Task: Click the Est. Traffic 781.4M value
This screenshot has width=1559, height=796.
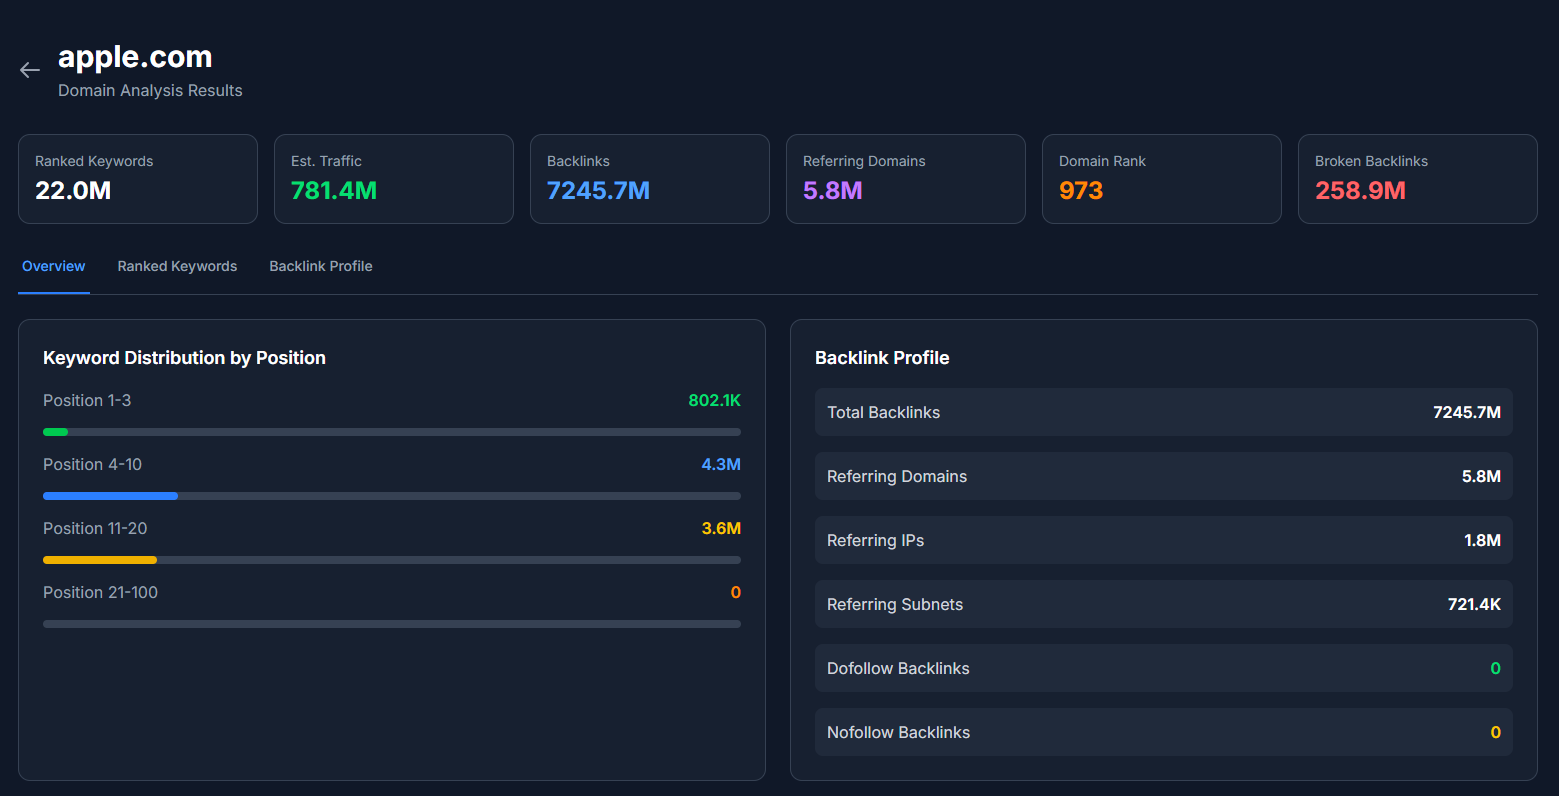Action: (x=334, y=190)
